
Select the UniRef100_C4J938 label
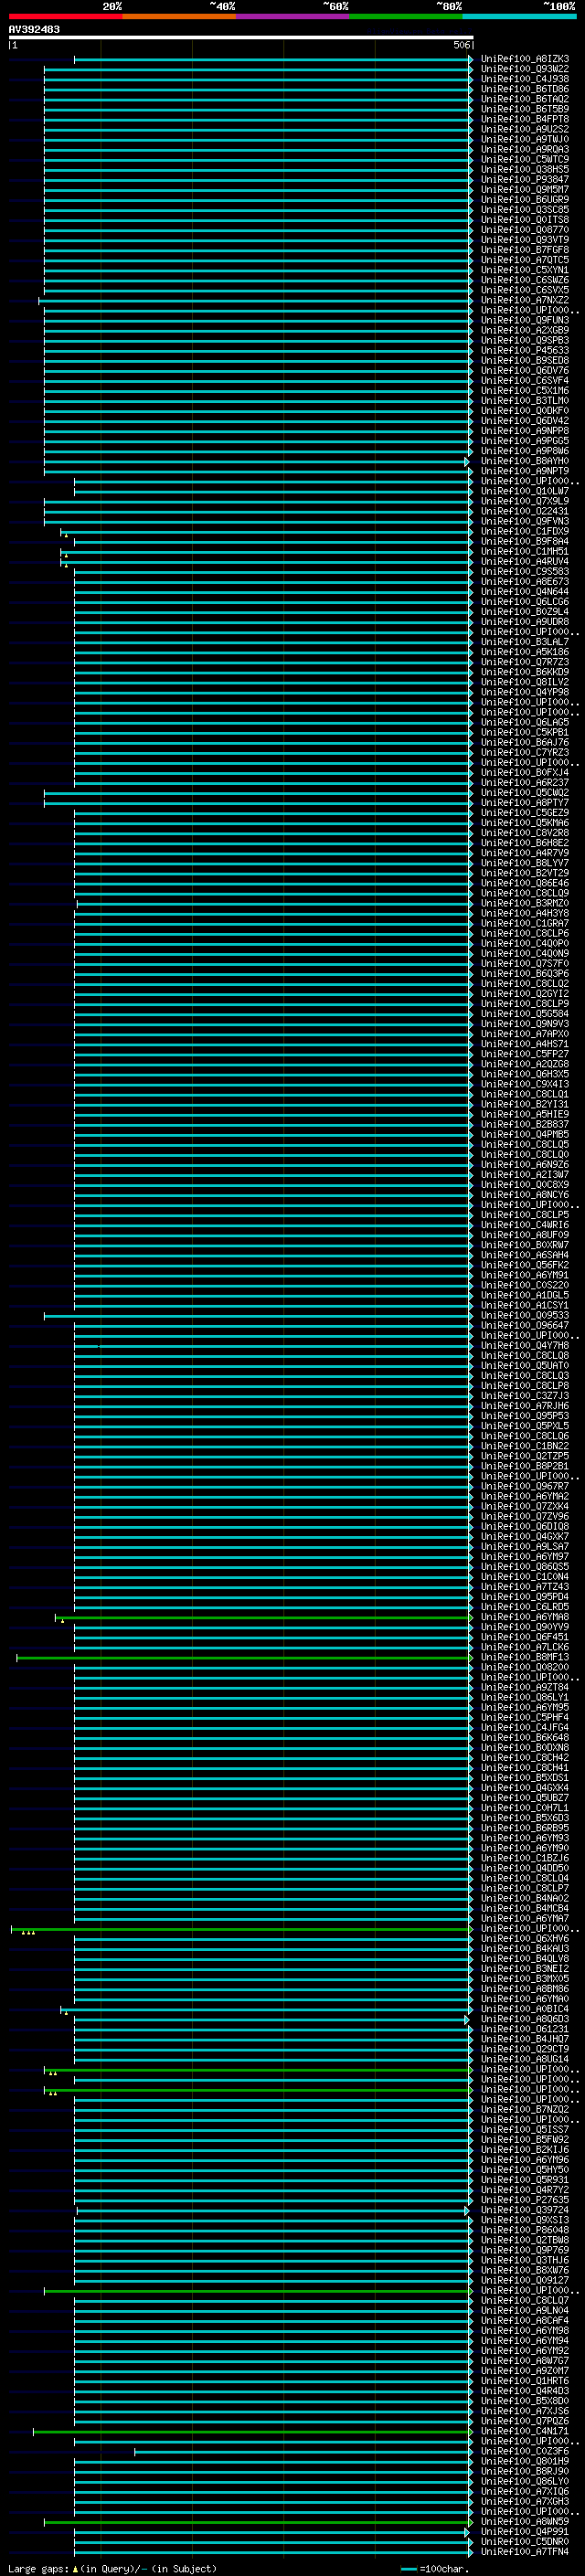[525, 79]
